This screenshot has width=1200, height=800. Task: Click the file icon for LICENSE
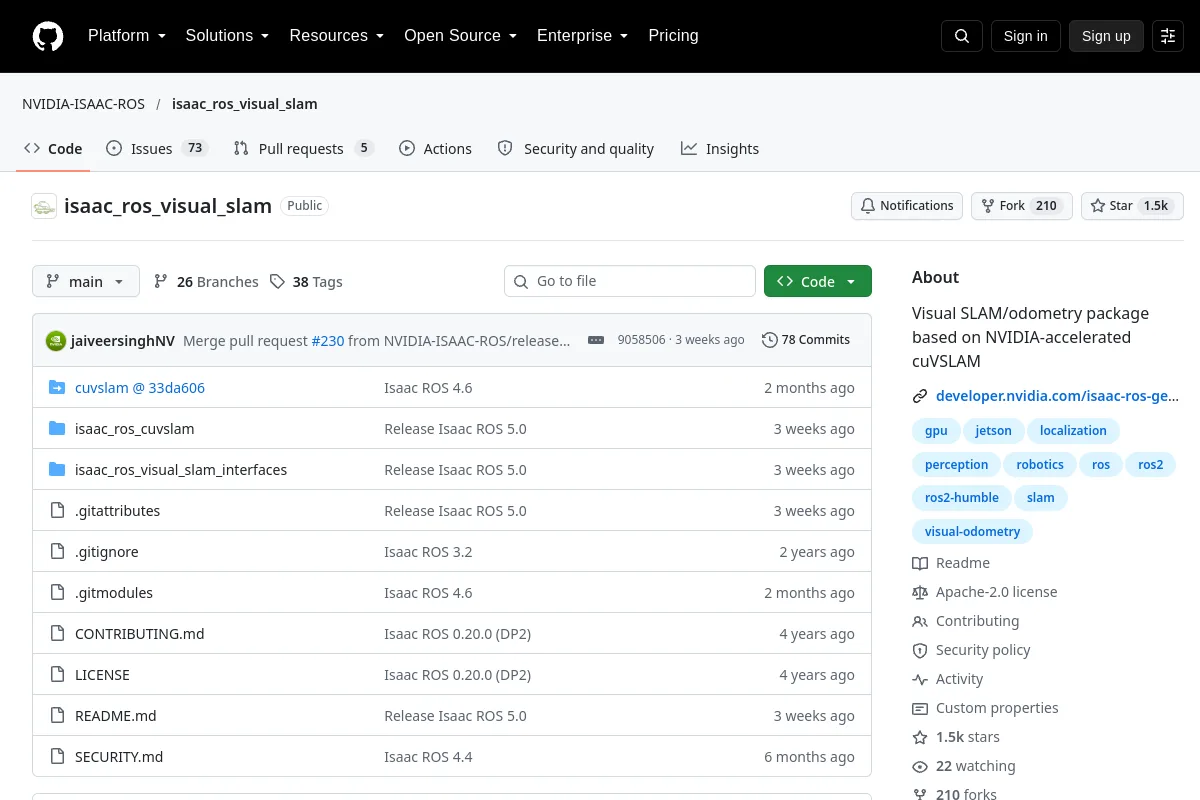[x=57, y=675]
